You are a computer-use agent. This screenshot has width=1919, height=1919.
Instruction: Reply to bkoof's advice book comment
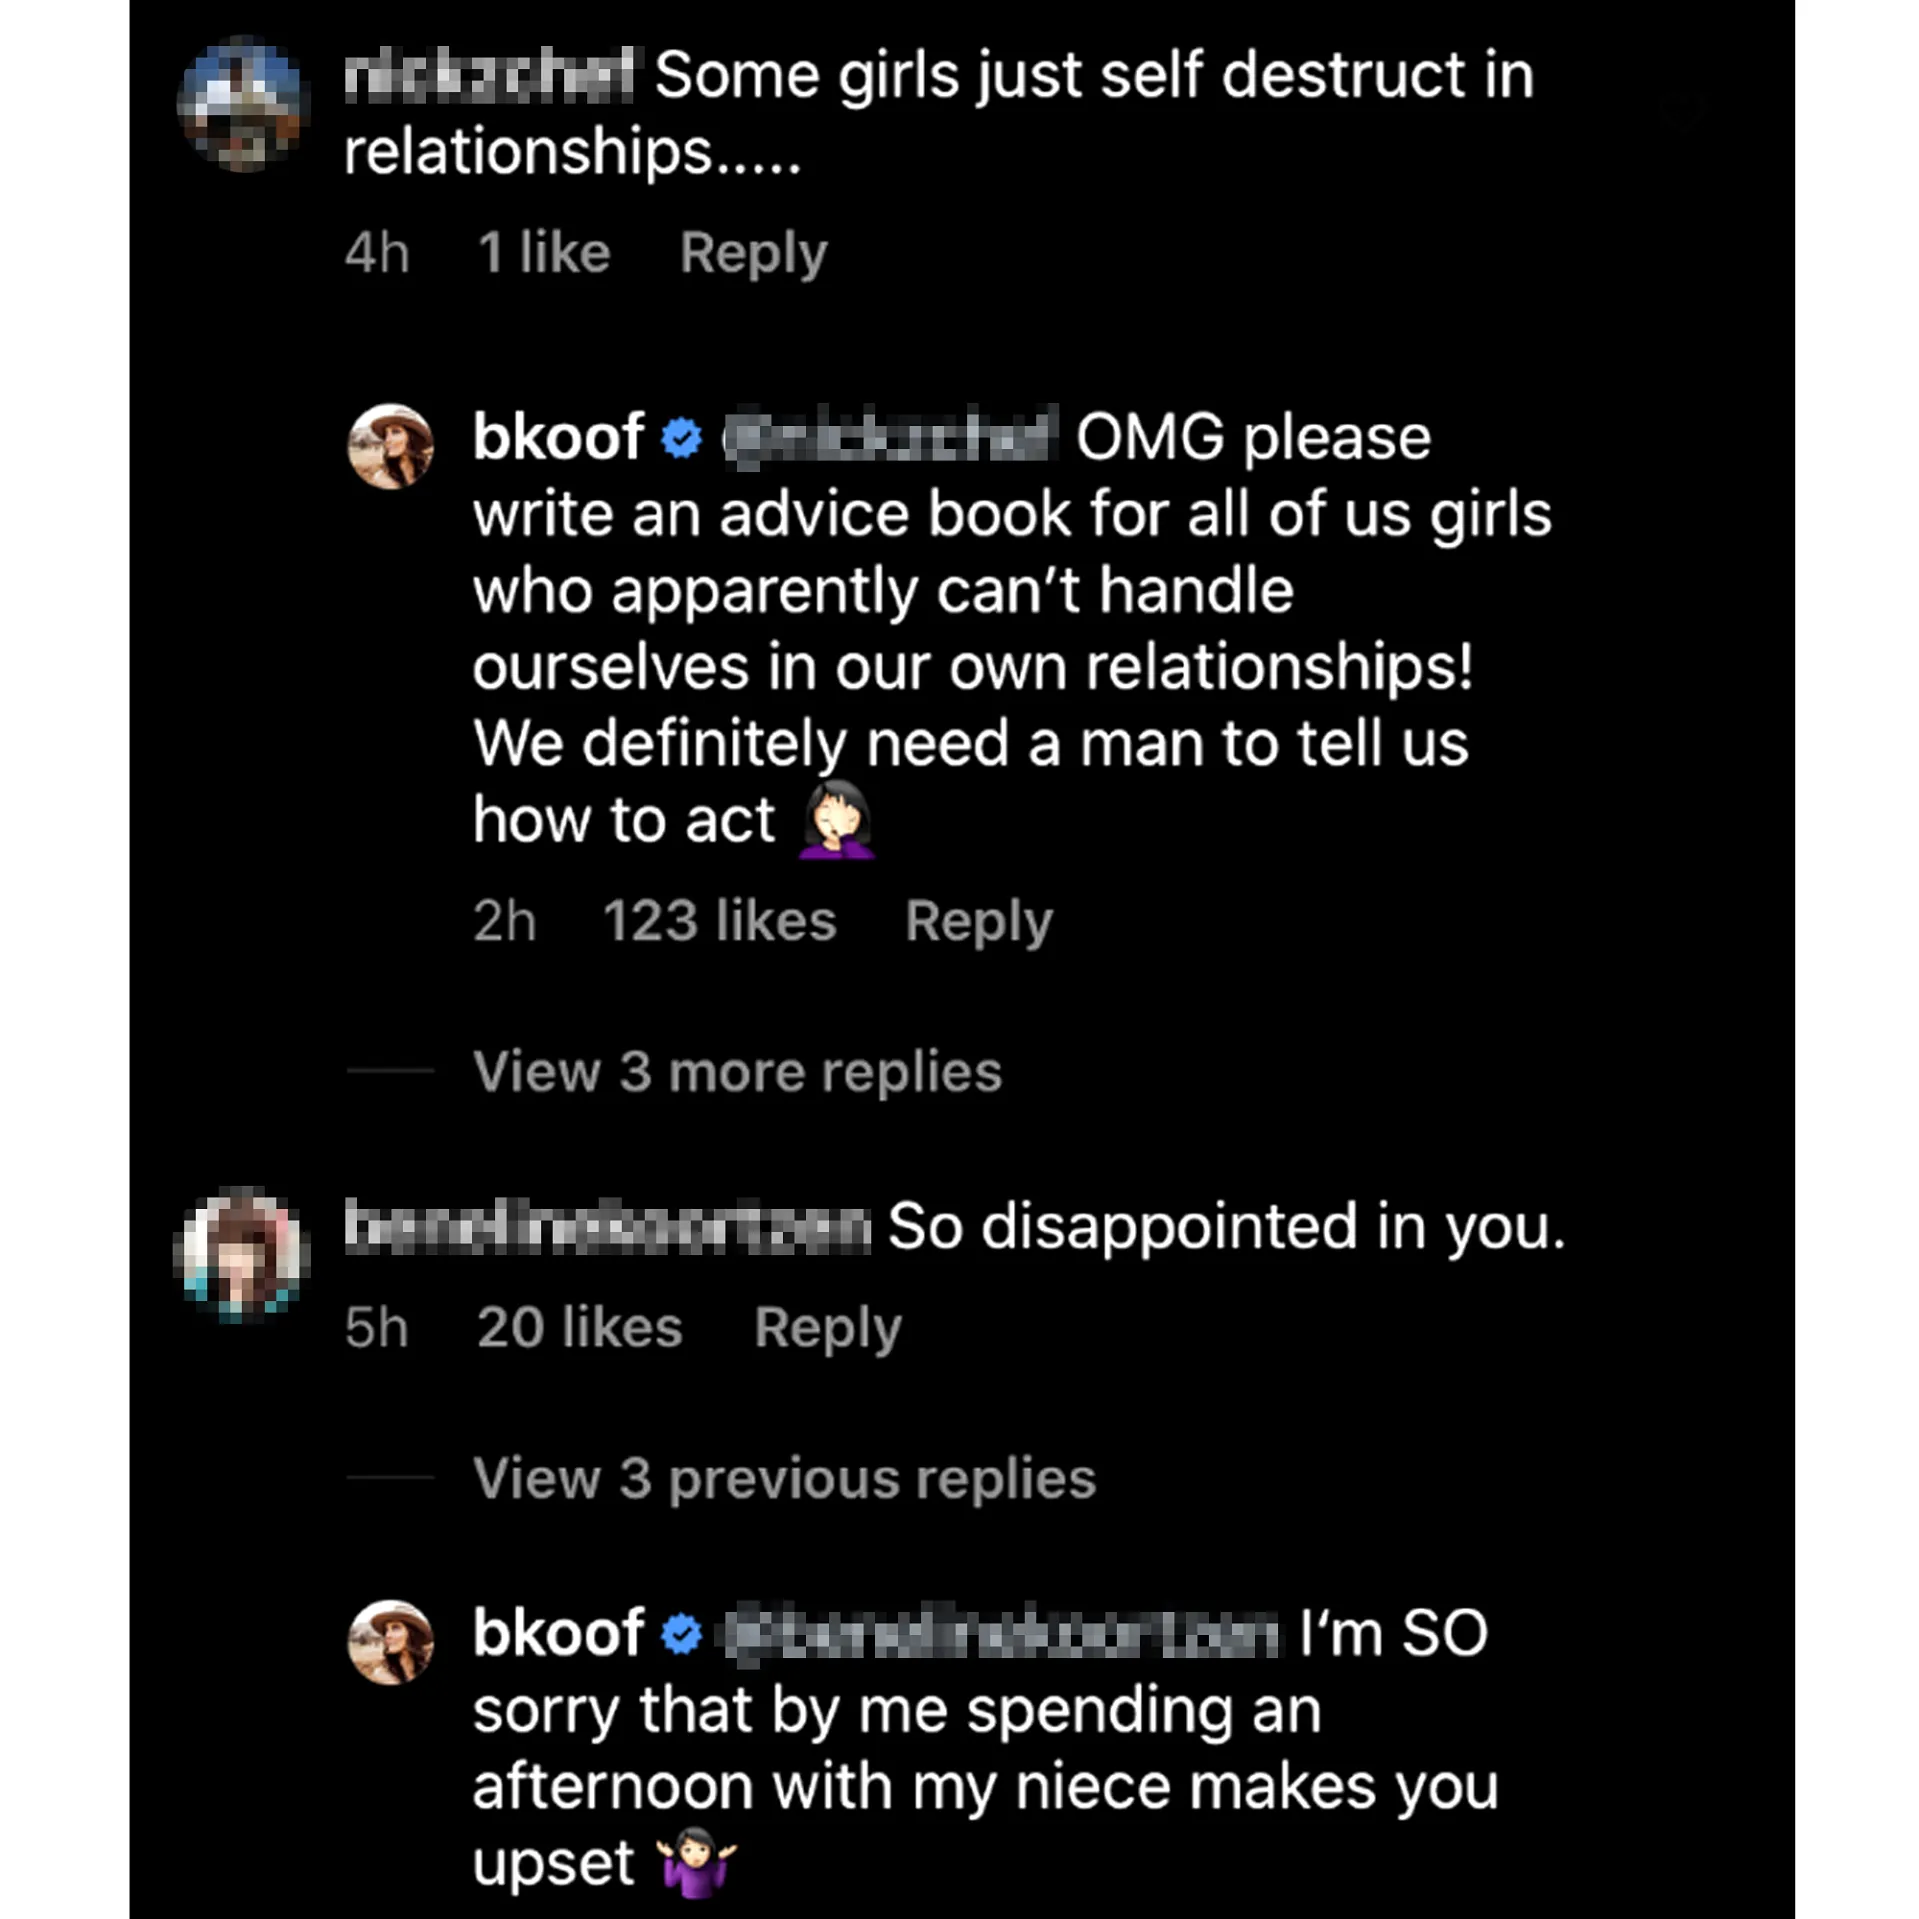[978, 921]
